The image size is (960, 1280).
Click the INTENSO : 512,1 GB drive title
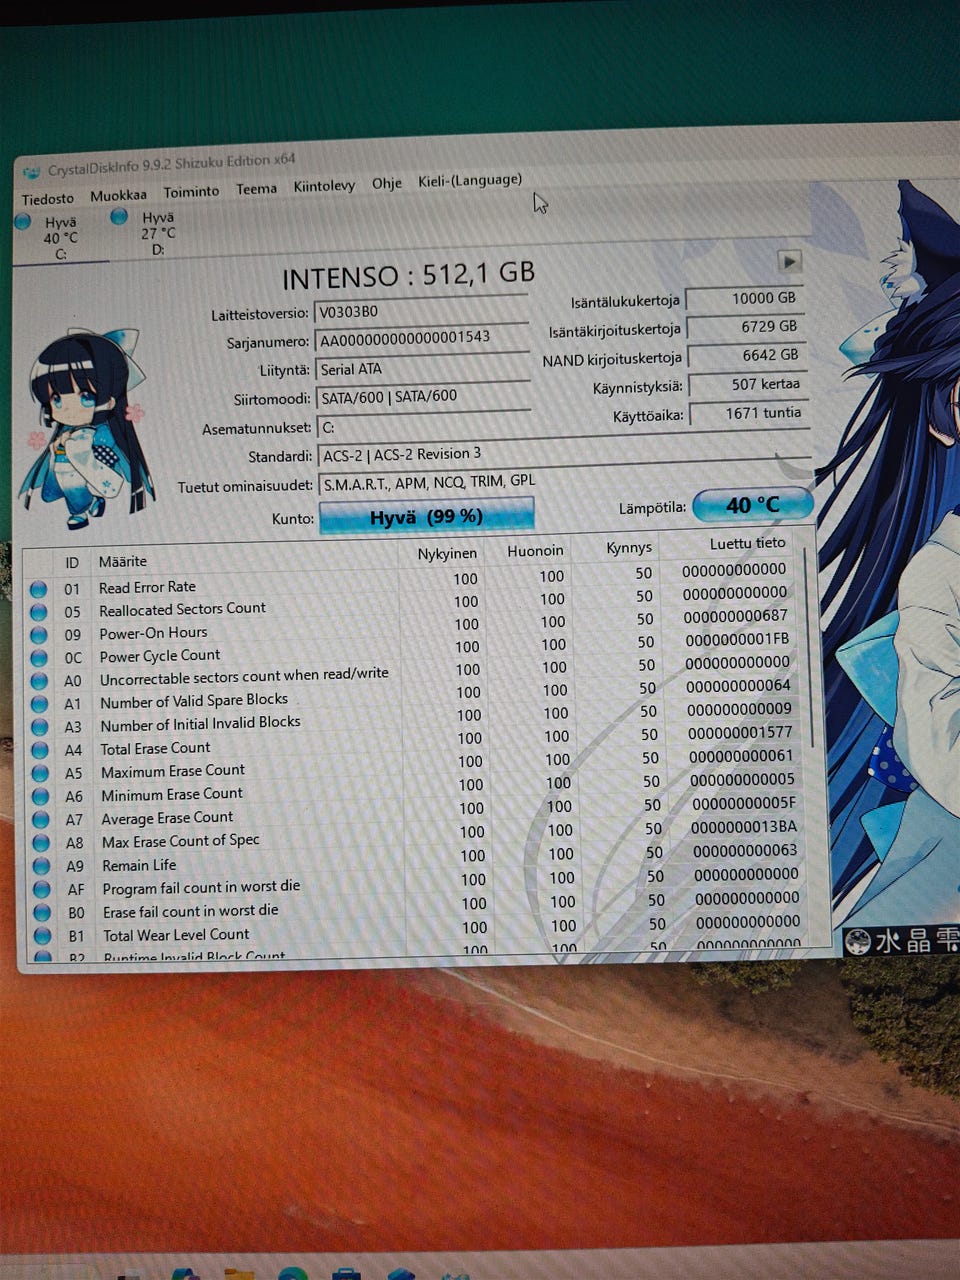[x=408, y=276]
